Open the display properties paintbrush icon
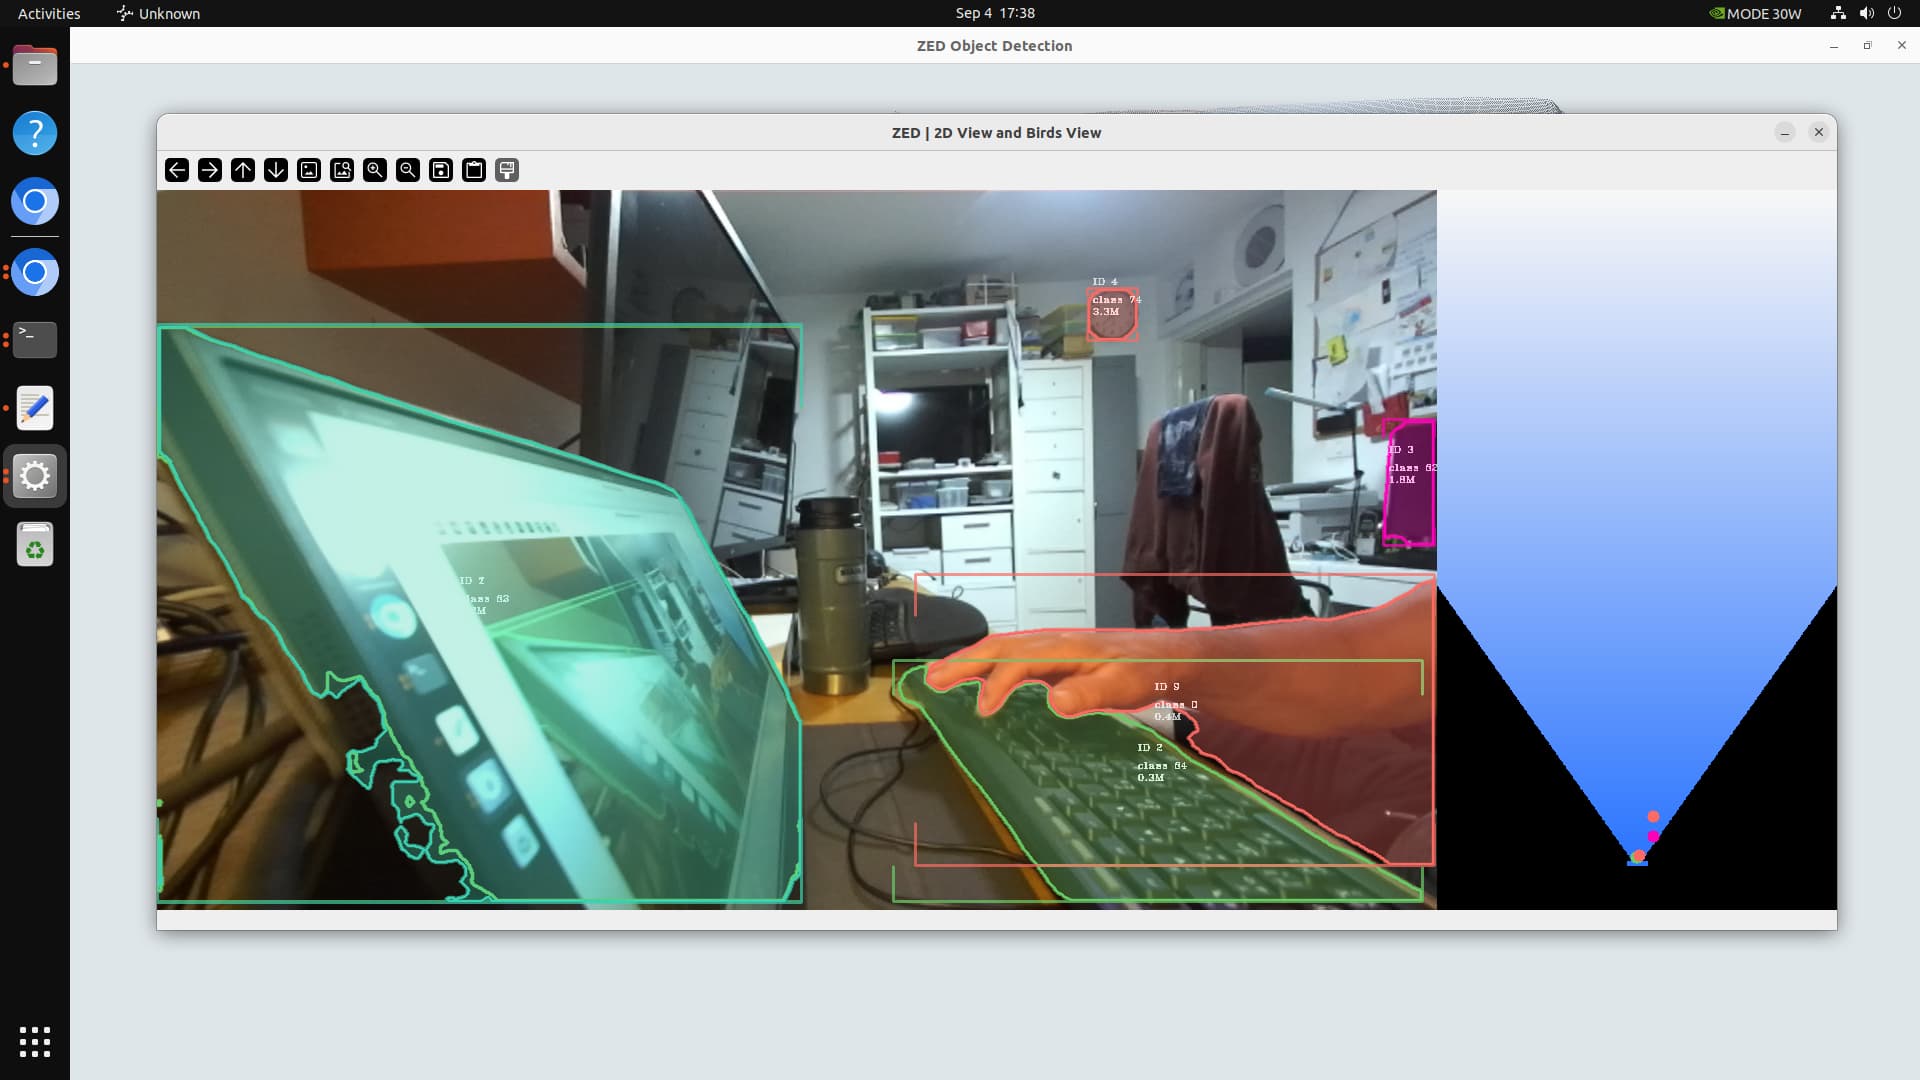The image size is (1920, 1080). click(507, 170)
